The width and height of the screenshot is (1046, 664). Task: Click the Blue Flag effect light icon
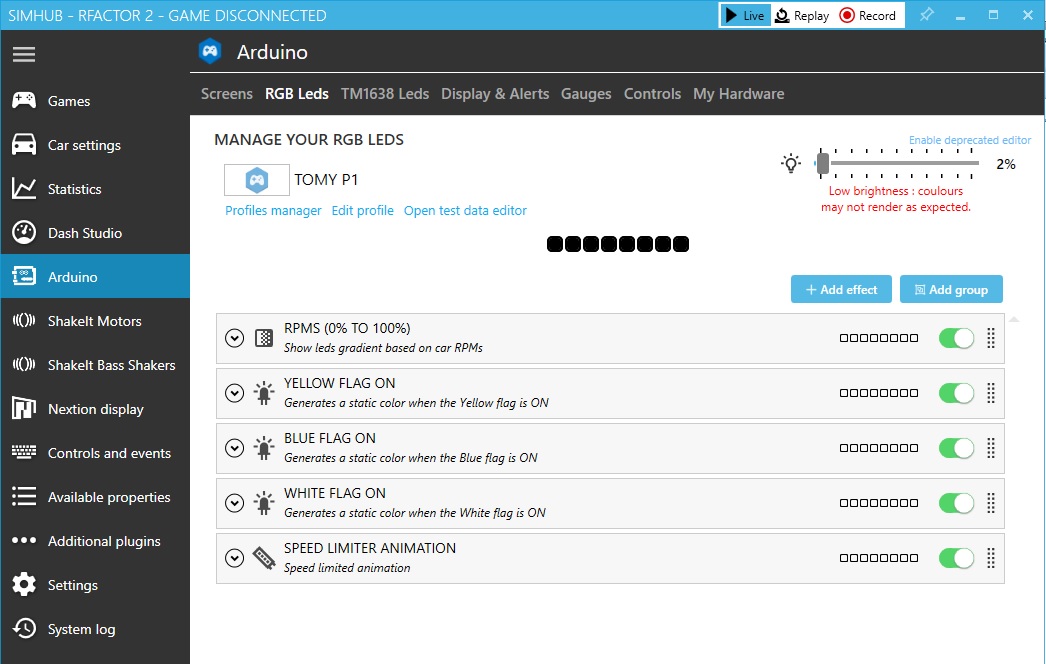(264, 448)
